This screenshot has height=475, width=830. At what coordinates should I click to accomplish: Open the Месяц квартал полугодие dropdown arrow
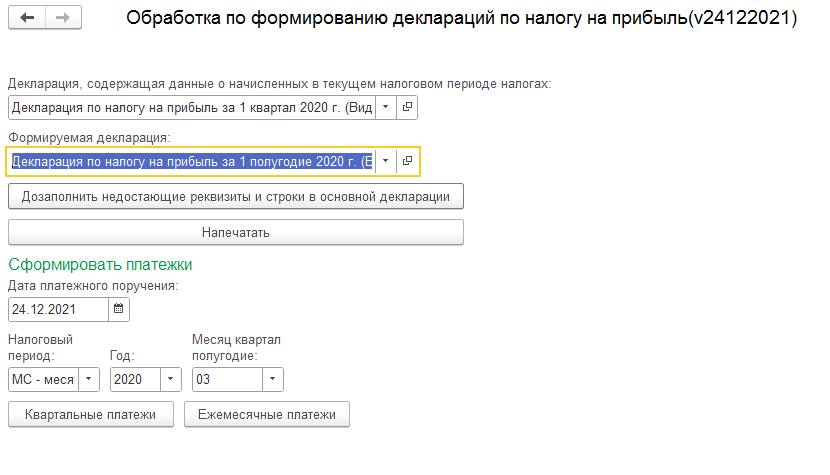[273, 380]
